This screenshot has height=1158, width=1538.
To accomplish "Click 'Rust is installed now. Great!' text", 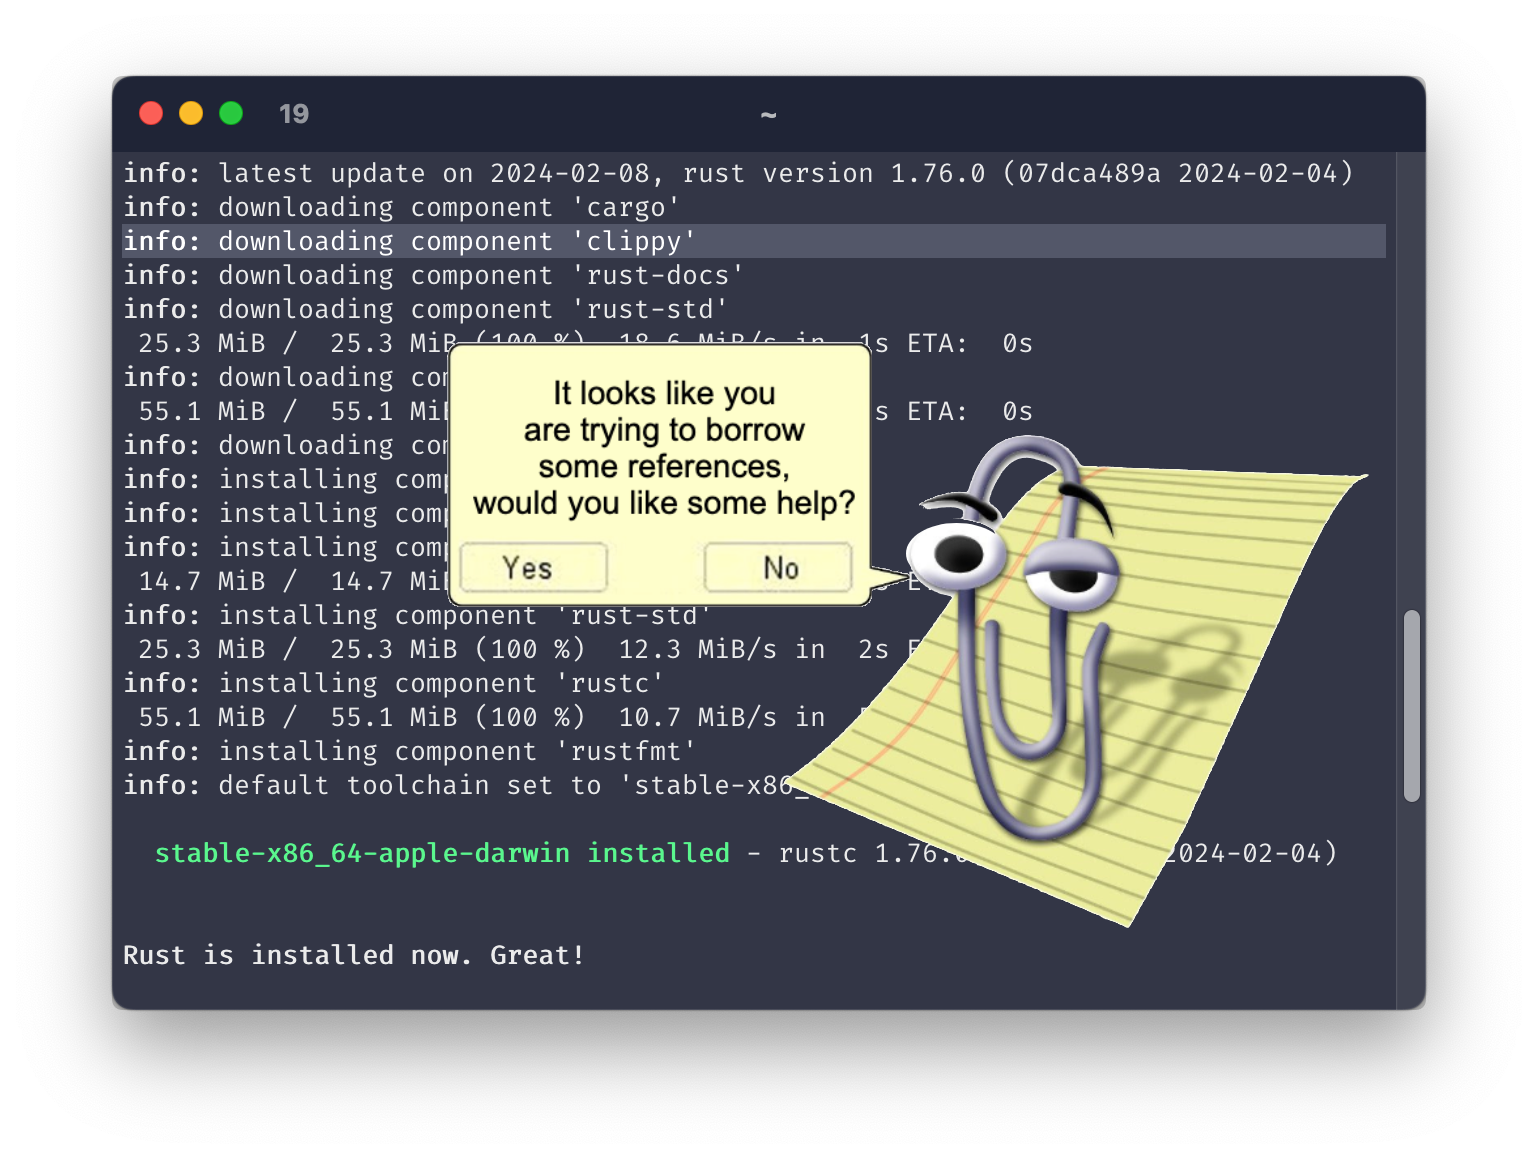I will pyautogui.click(x=354, y=955).
